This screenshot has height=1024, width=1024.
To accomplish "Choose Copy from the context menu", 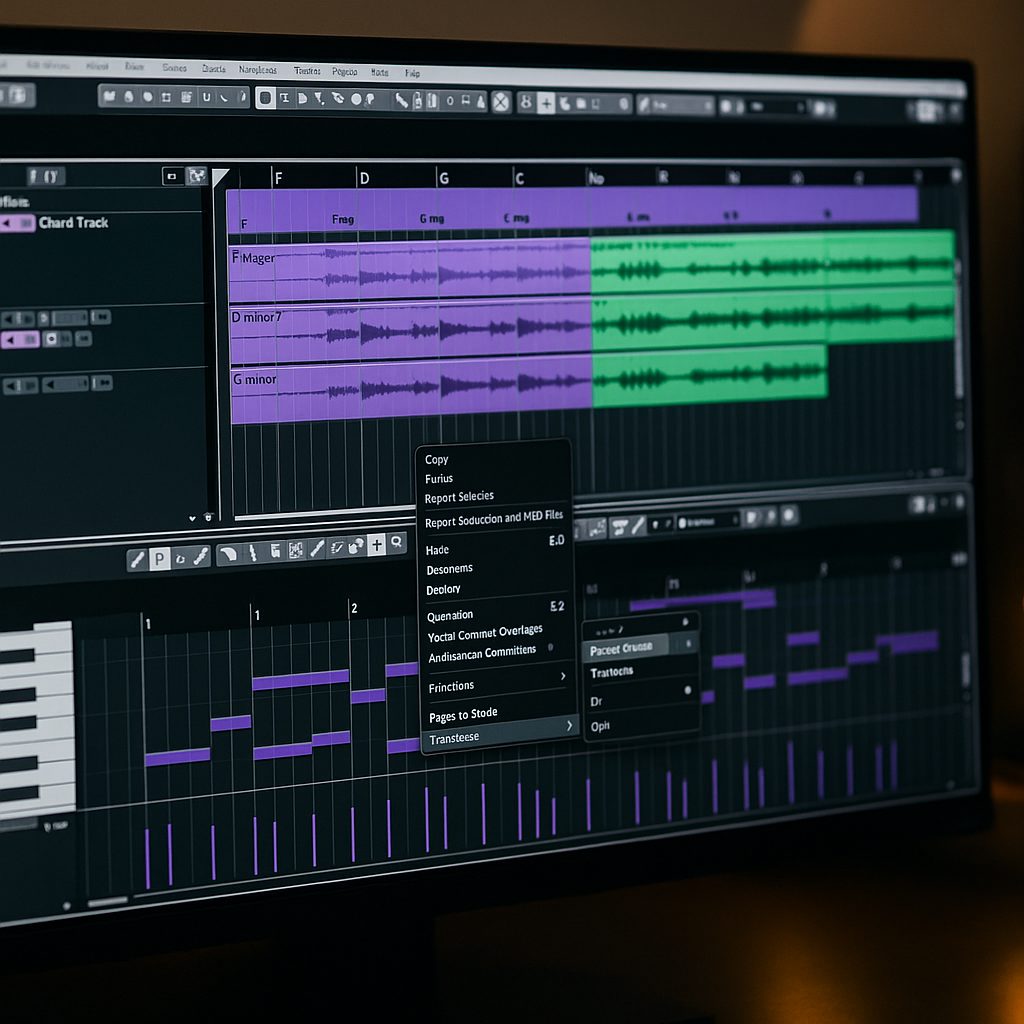I will coord(437,459).
